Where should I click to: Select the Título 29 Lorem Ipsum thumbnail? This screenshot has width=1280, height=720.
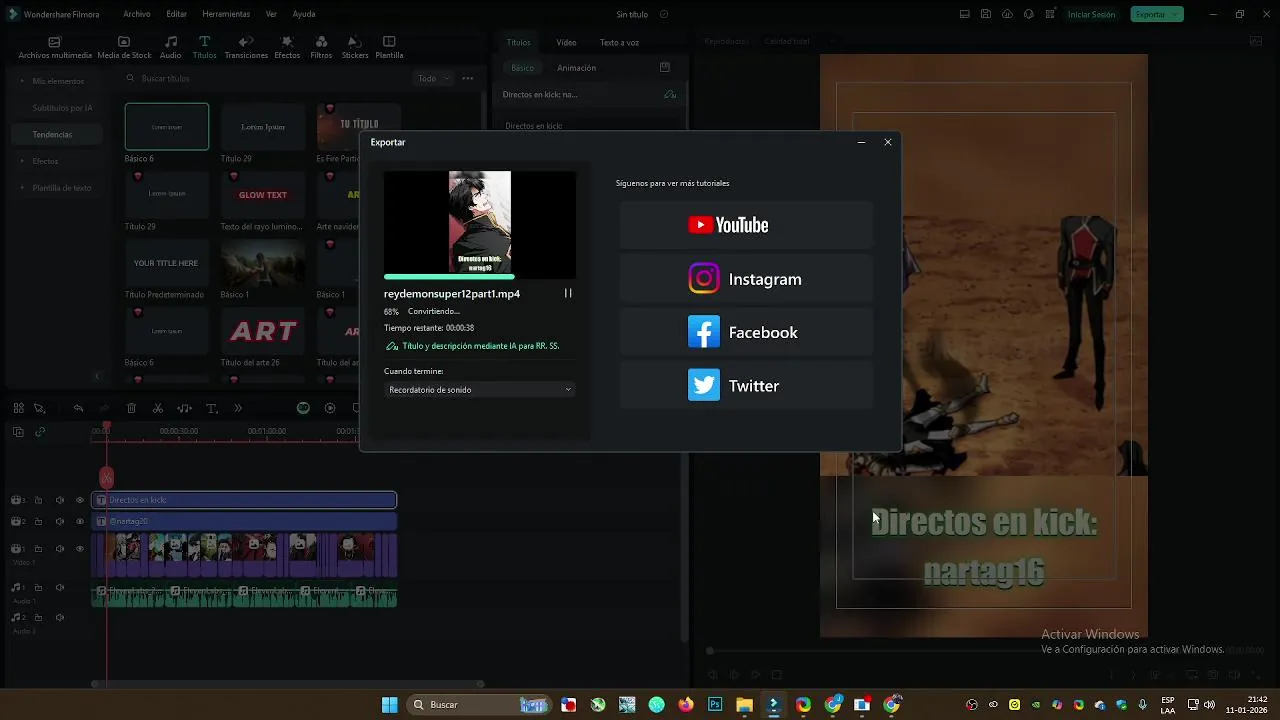(263, 127)
